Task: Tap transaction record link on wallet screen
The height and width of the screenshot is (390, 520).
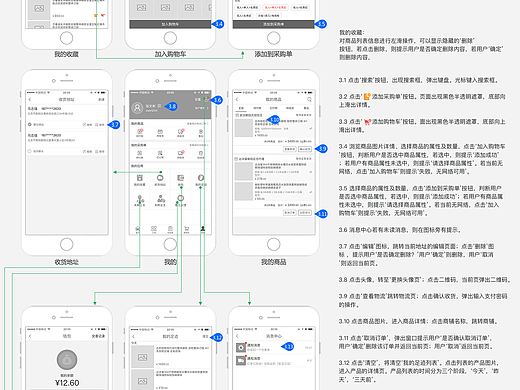Action: [x=98, y=336]
